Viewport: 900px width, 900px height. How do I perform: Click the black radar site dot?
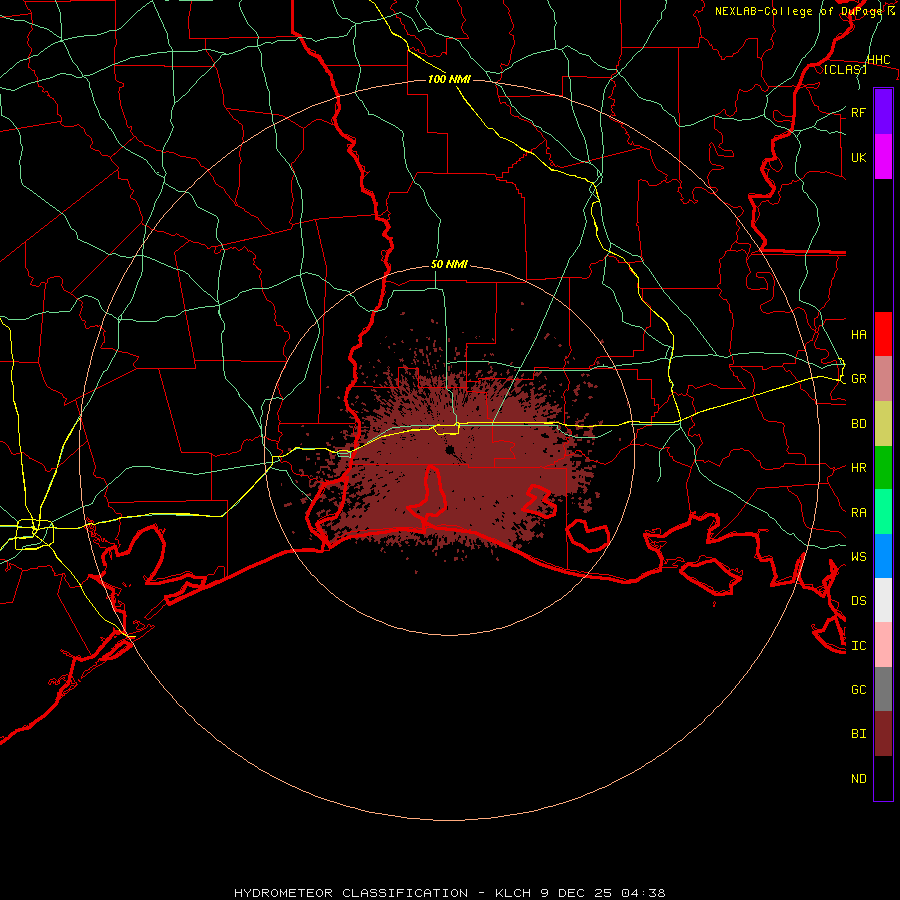click(x=450, y=449)
